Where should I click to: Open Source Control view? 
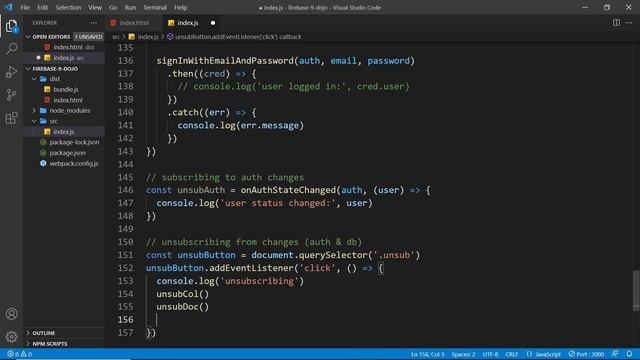click(11, 95)
